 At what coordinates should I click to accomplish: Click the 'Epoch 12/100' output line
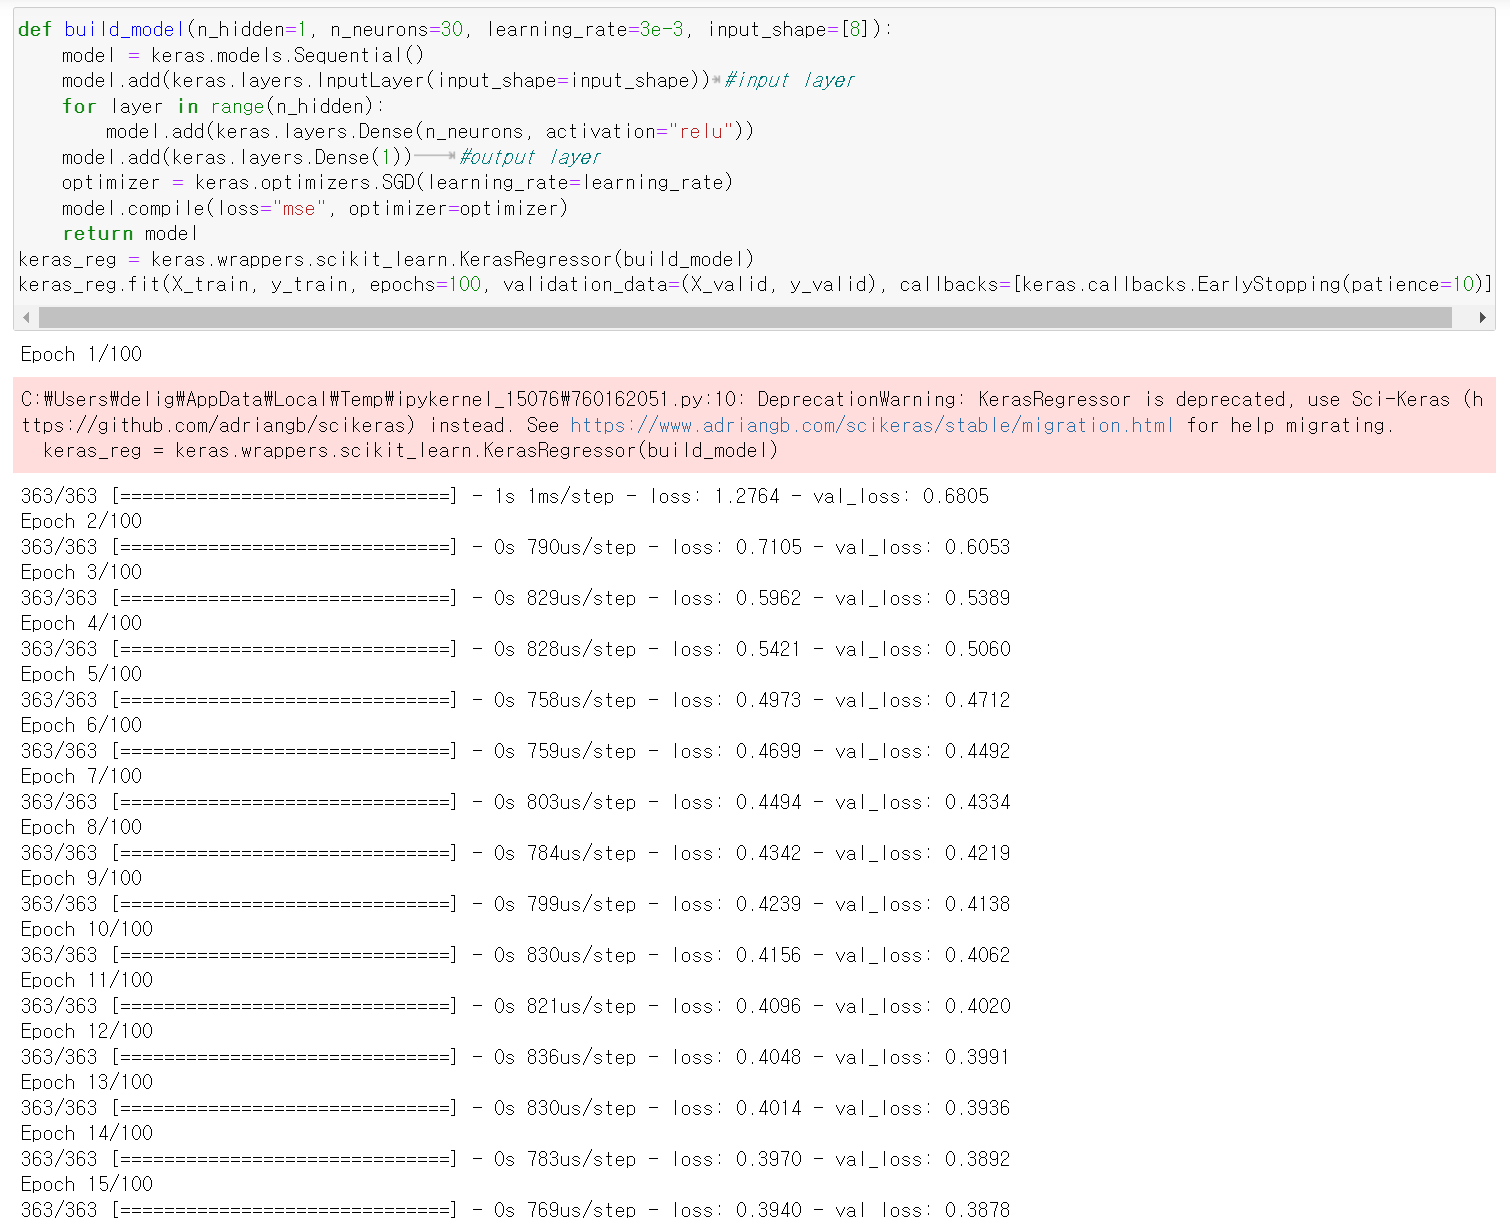(87, 1031)
